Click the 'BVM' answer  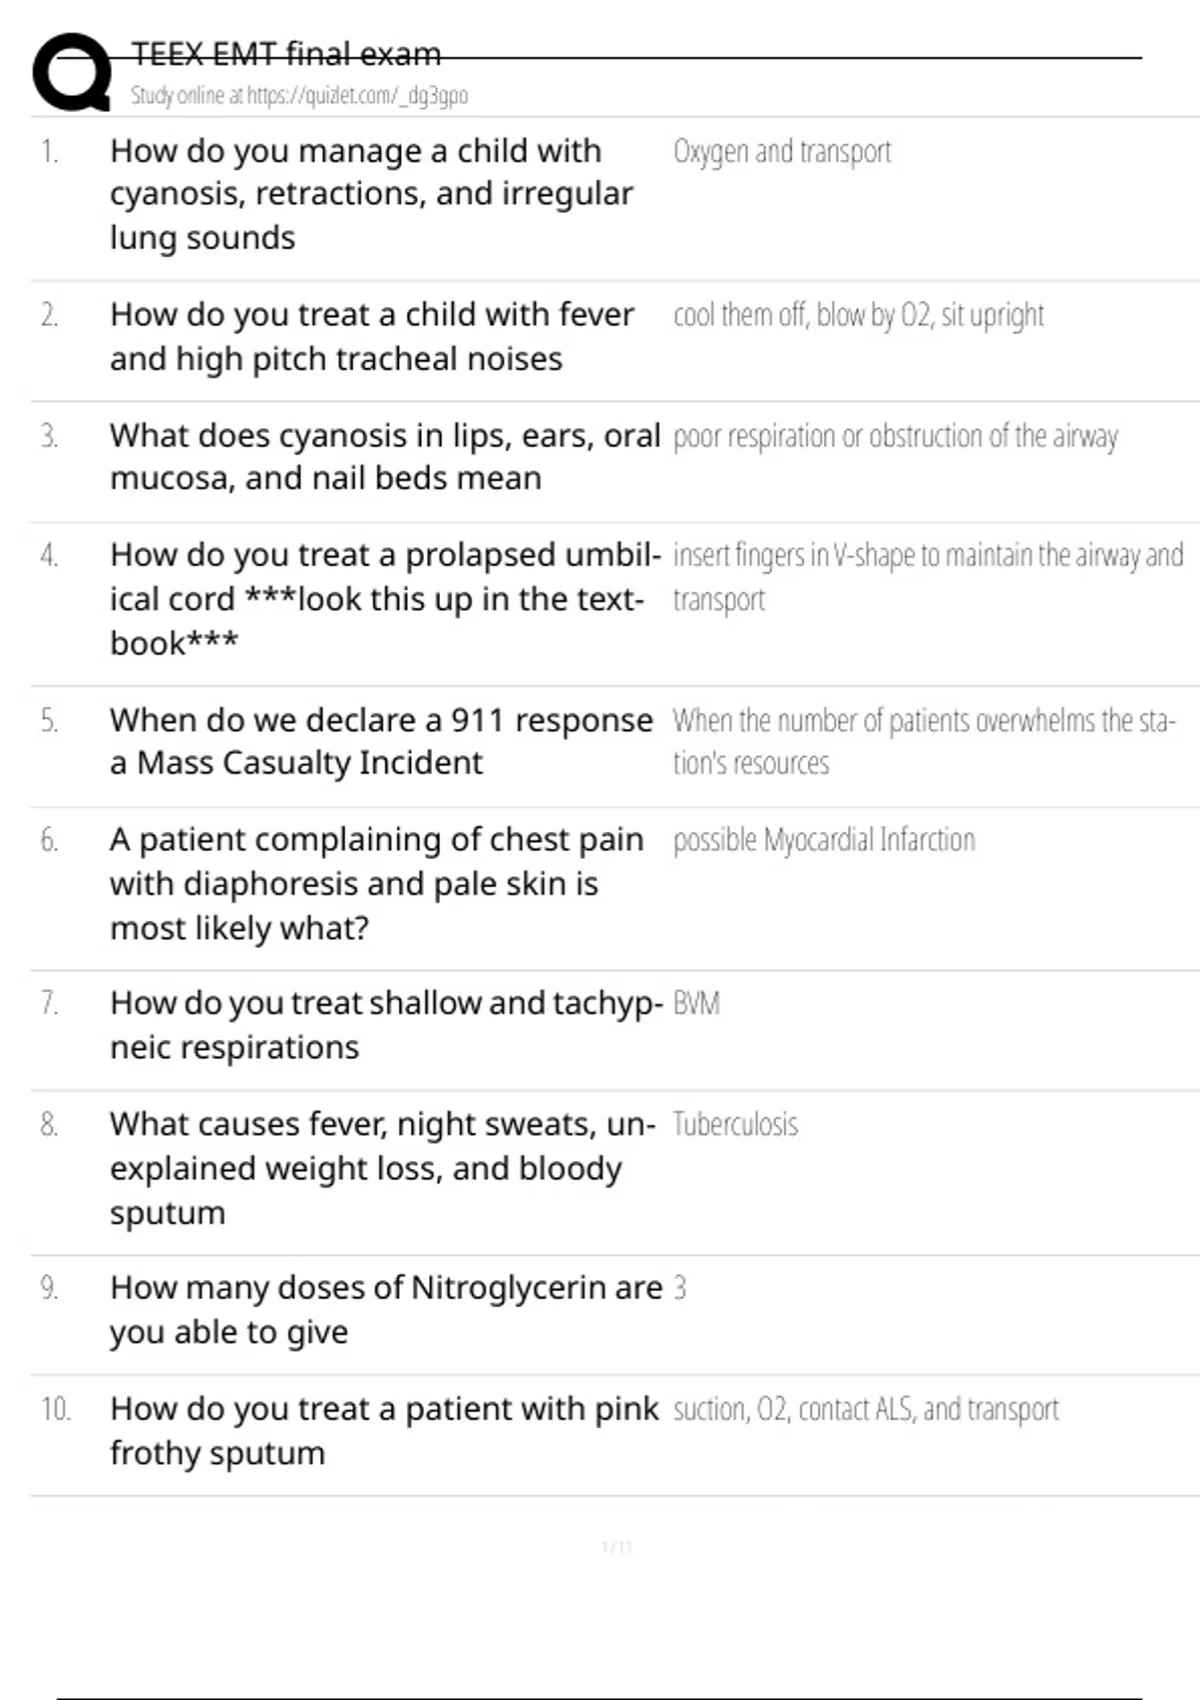coord(697,1004)
